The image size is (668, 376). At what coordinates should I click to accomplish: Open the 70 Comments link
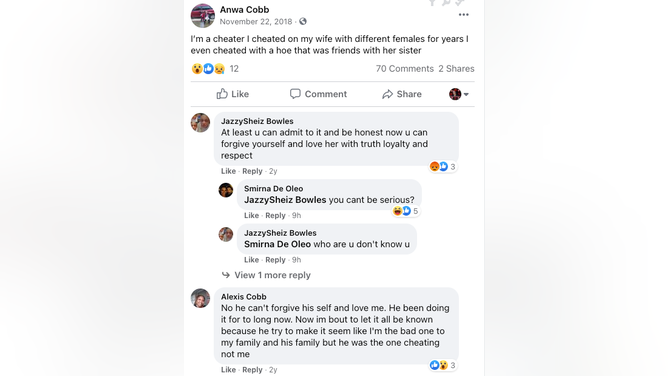coord(404,69)
